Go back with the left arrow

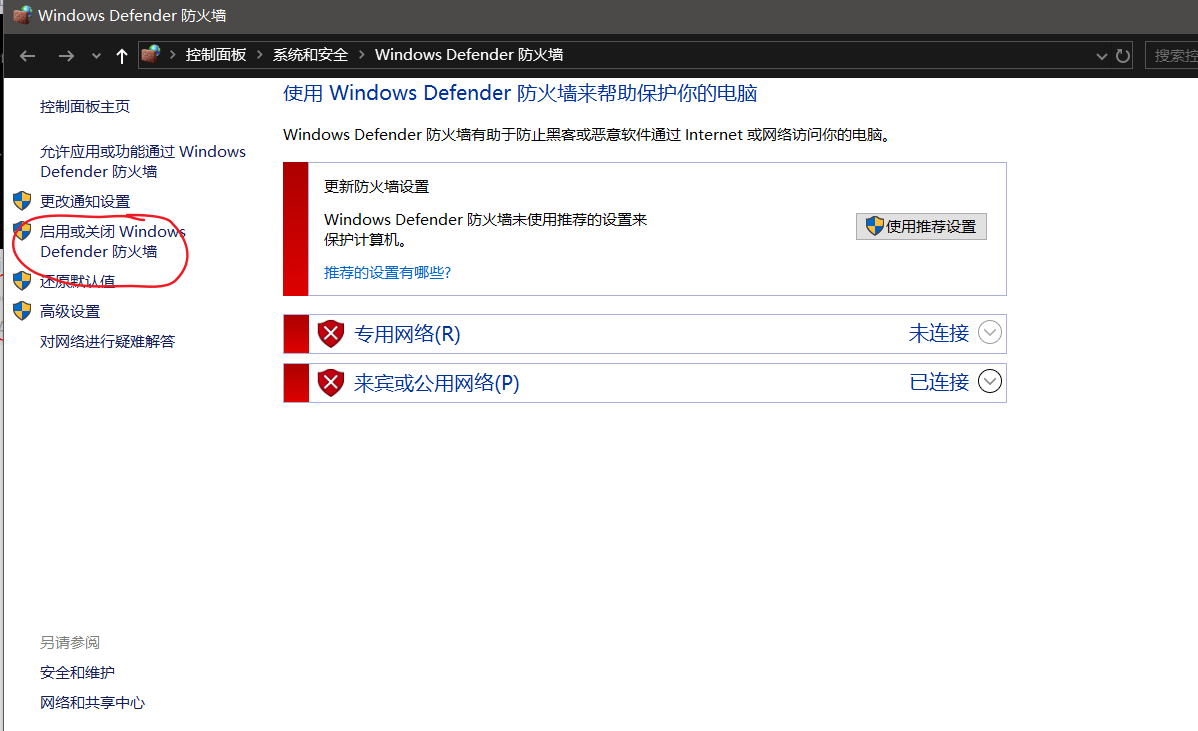[x=28, y=56]
